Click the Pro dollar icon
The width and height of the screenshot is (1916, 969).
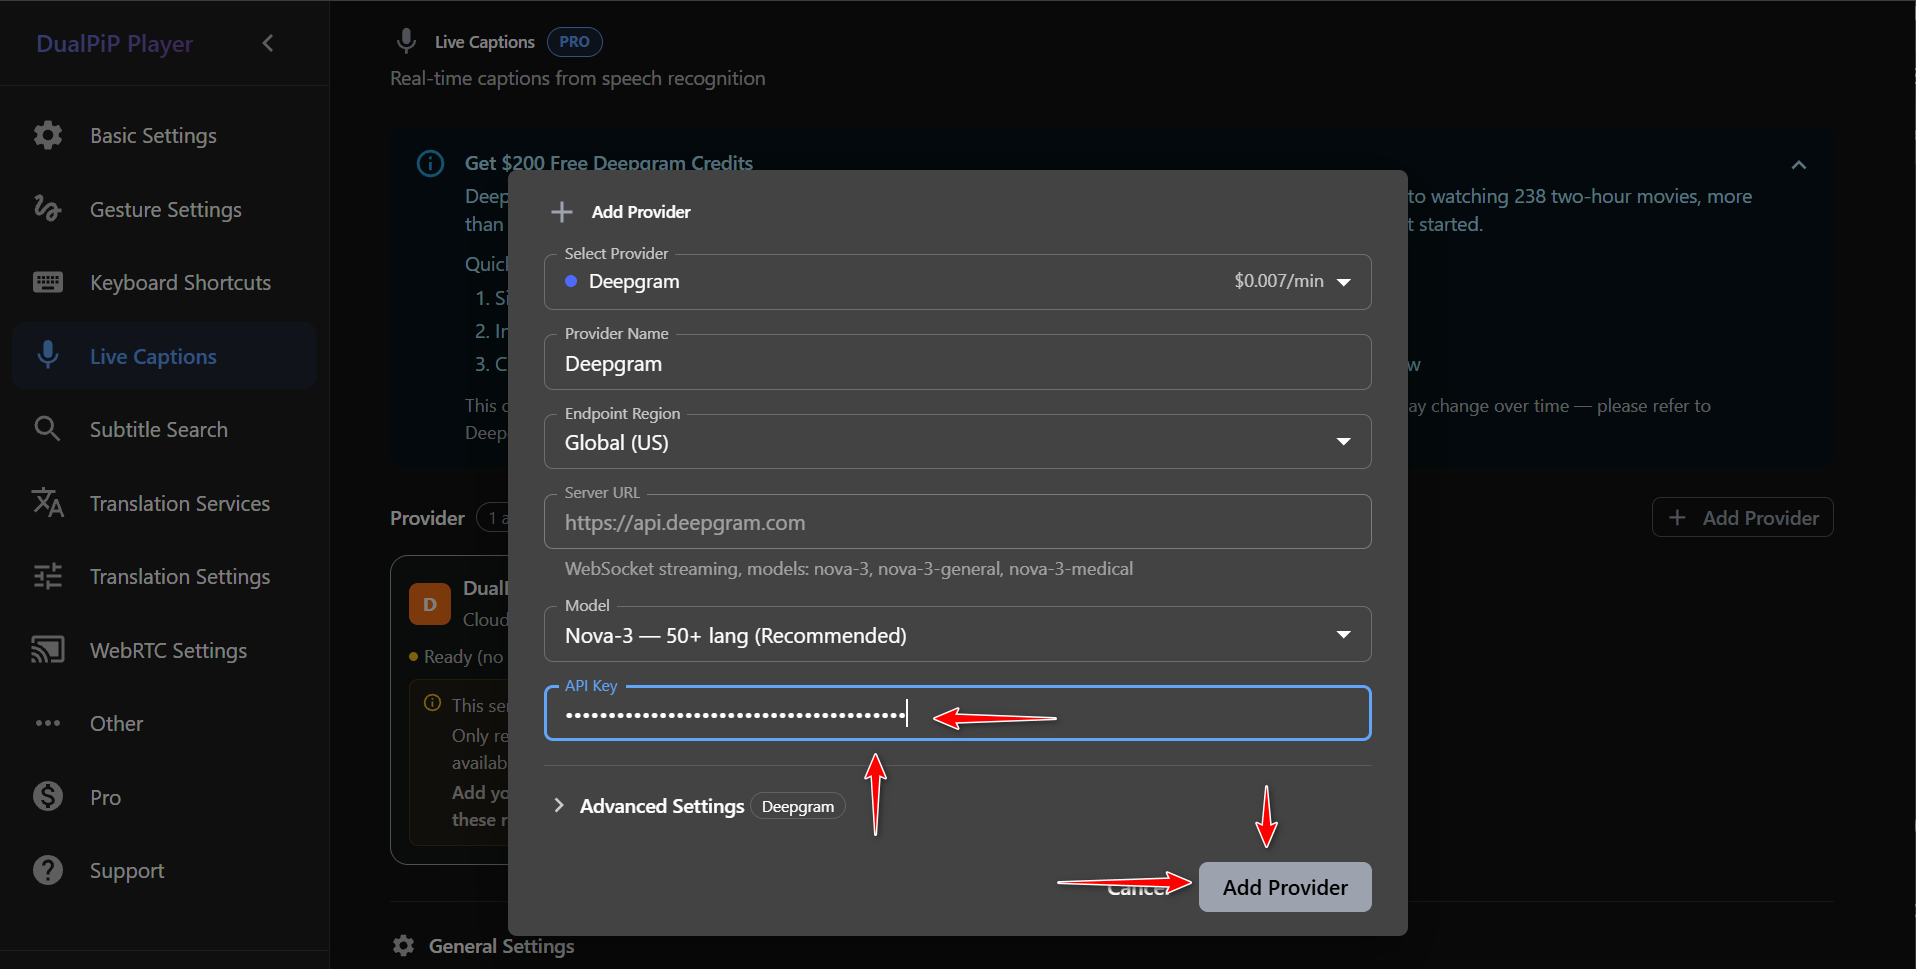tap(48, 796)
